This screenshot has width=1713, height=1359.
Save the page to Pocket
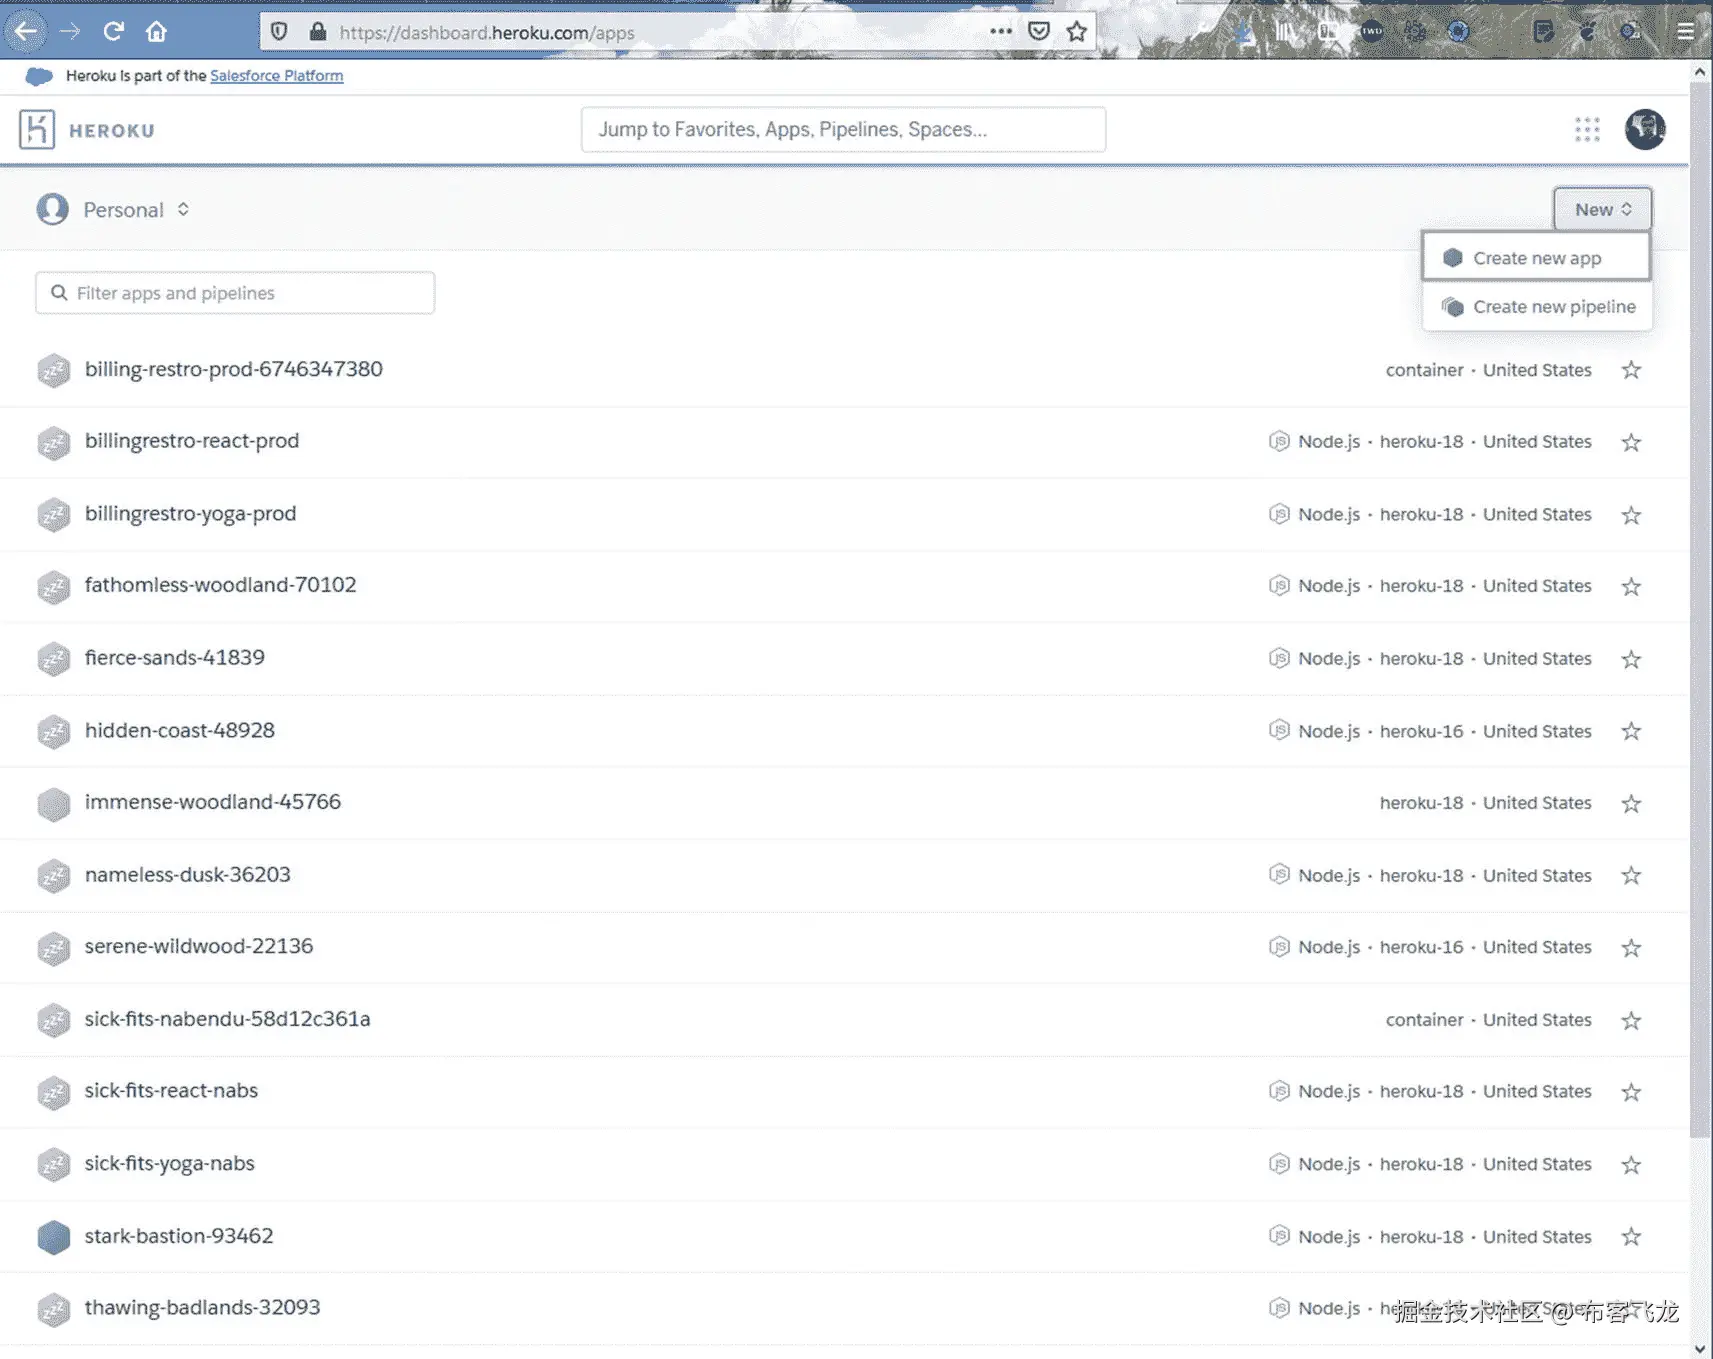1039,31
